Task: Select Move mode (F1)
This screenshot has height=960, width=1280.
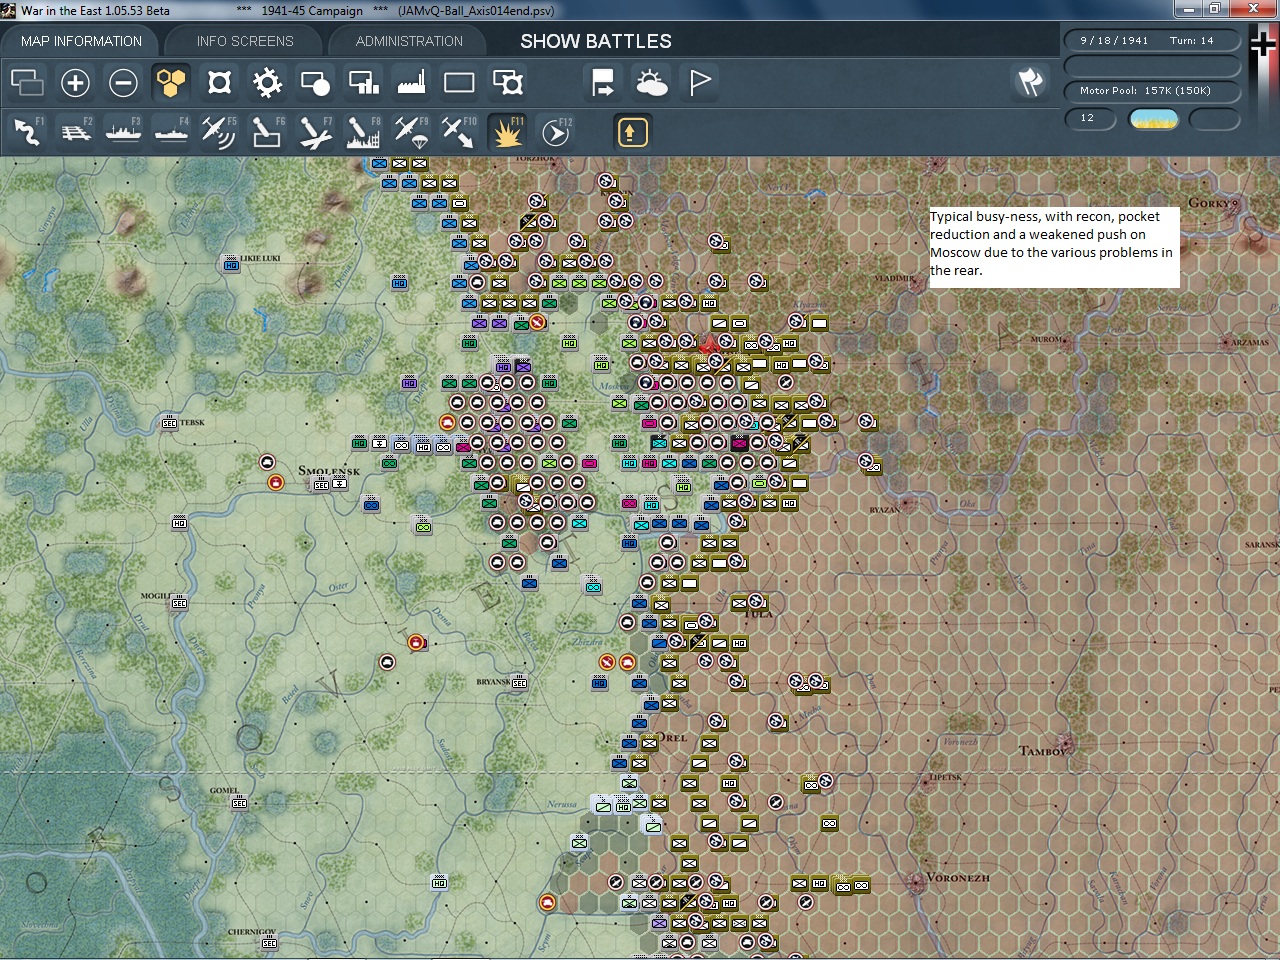Action: [x=27, y=132]
